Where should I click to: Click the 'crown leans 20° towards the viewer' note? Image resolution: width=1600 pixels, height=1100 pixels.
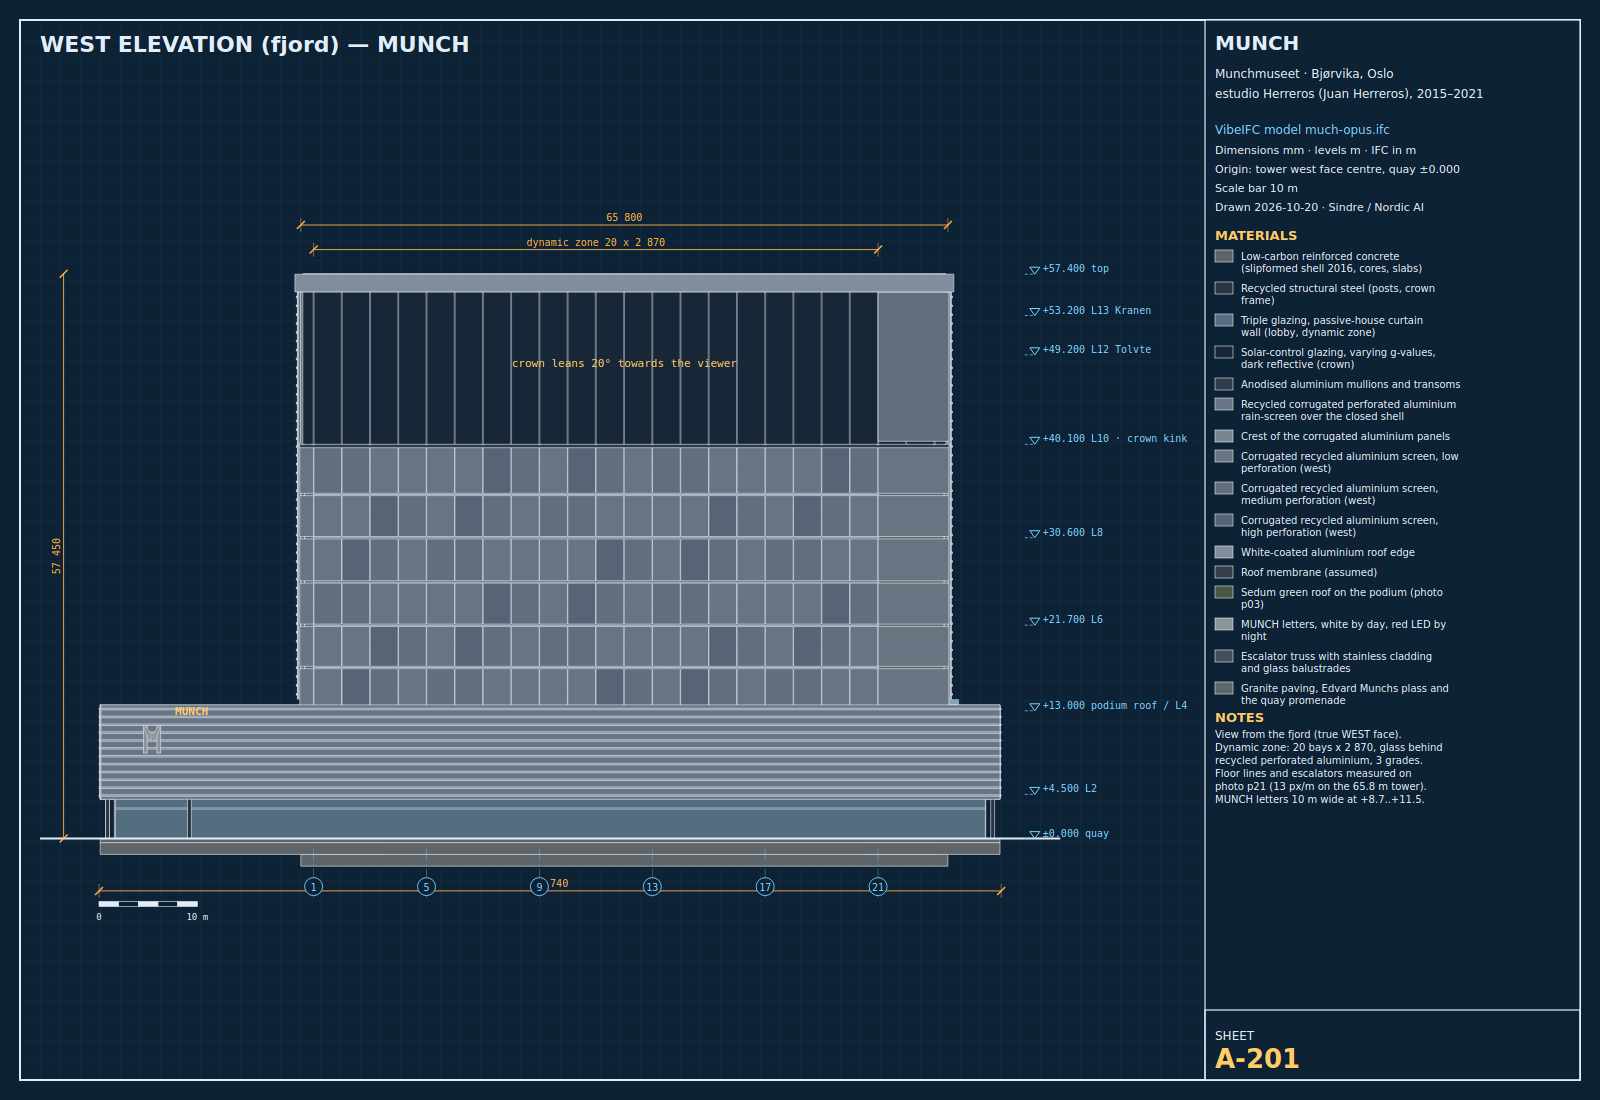click(x=624, y=363)
